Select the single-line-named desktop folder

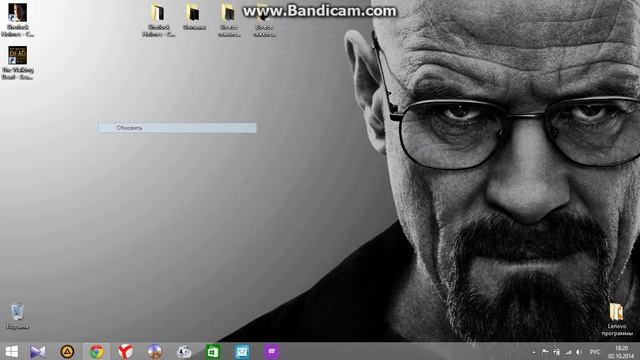[194, 18]
